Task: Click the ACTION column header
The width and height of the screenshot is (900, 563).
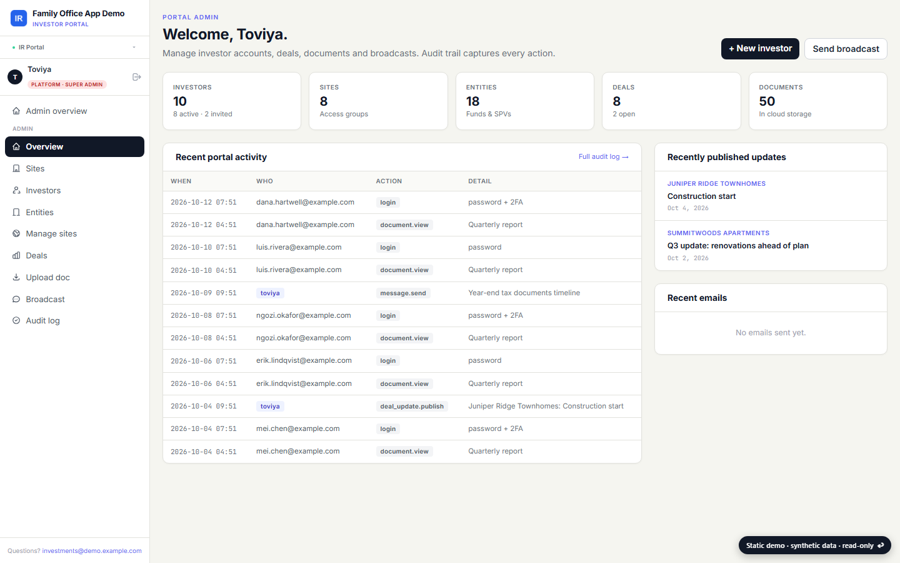Action: point(389,181)
